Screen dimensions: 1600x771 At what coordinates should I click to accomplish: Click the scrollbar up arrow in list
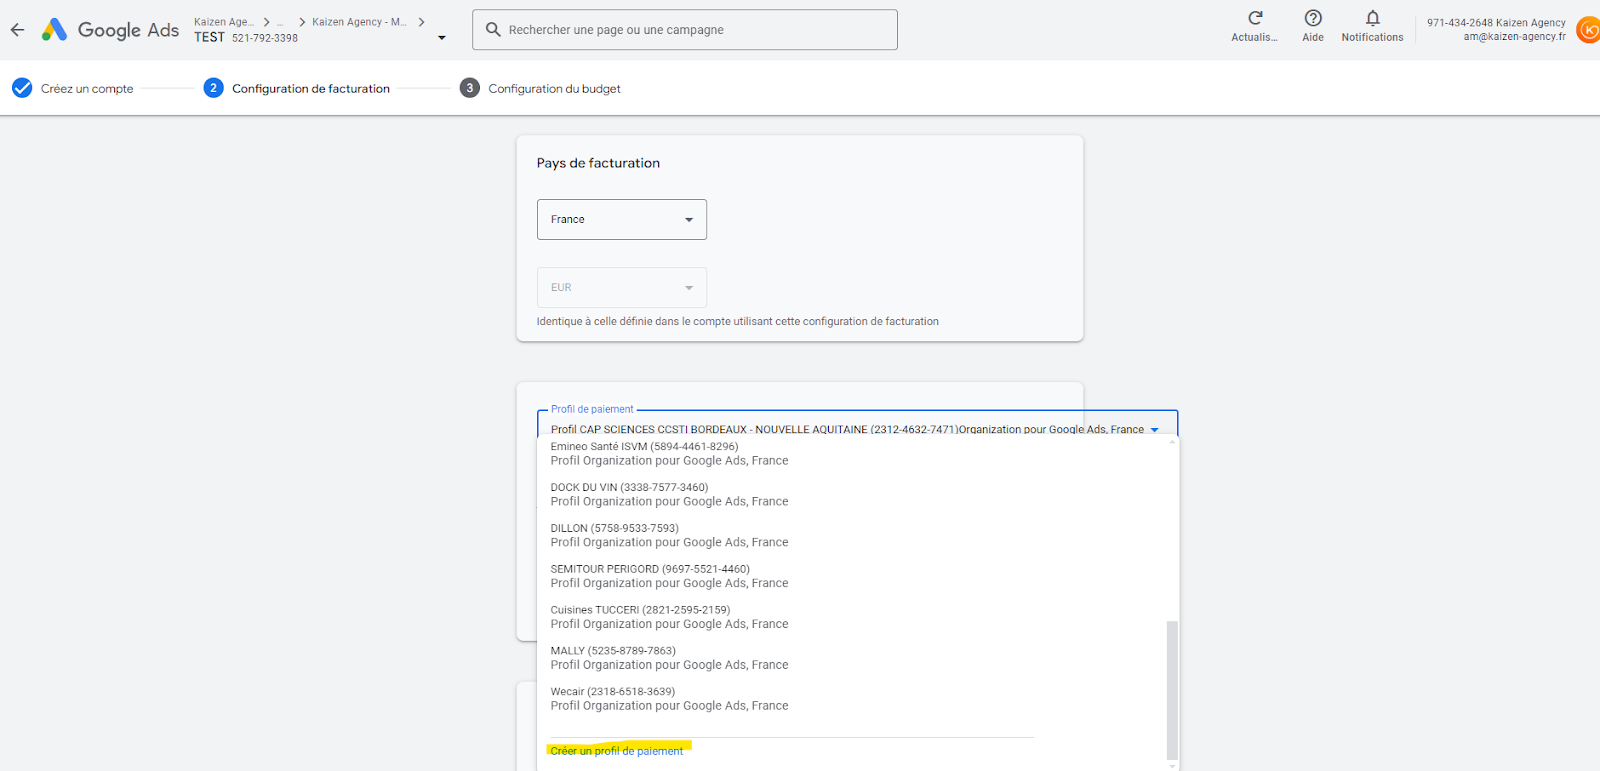click(1172, 441)
